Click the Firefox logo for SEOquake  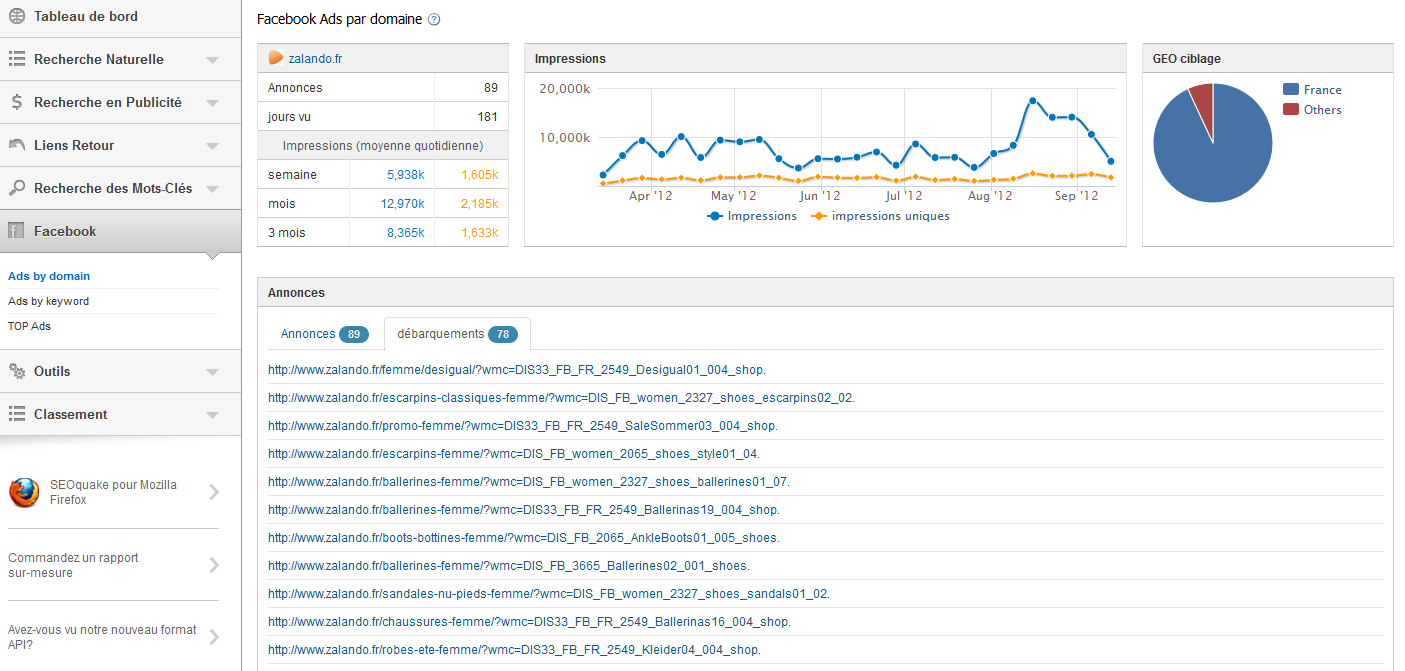pos(24,492)
